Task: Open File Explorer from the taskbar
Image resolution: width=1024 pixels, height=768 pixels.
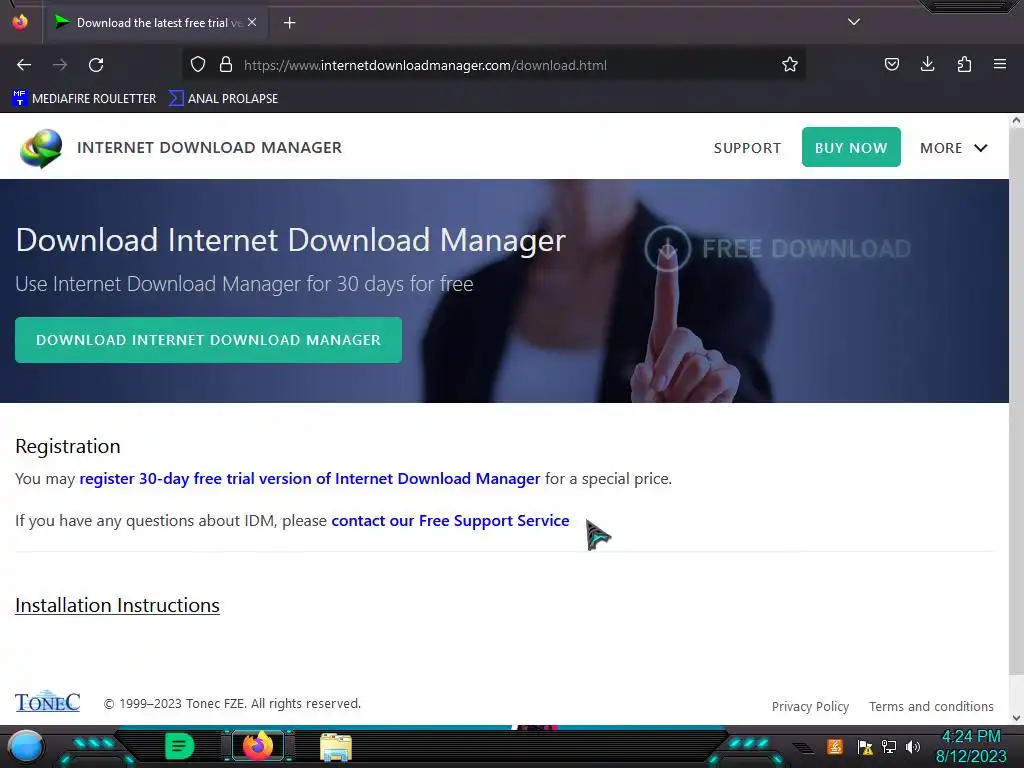Action: click(336, 747)
